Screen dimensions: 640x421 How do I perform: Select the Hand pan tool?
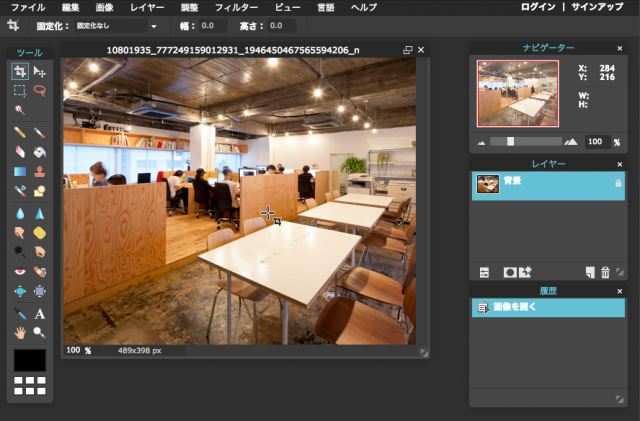pos(20,333)
